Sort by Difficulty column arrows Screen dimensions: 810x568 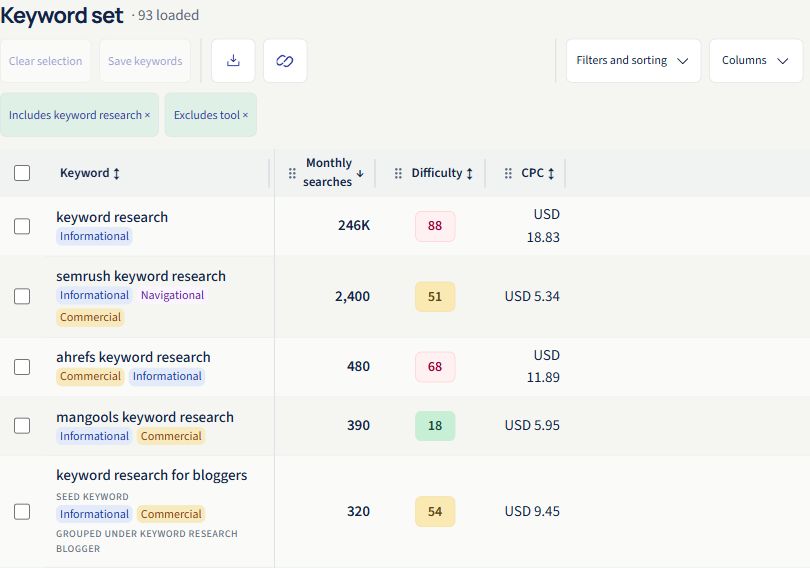pos(470,173)
